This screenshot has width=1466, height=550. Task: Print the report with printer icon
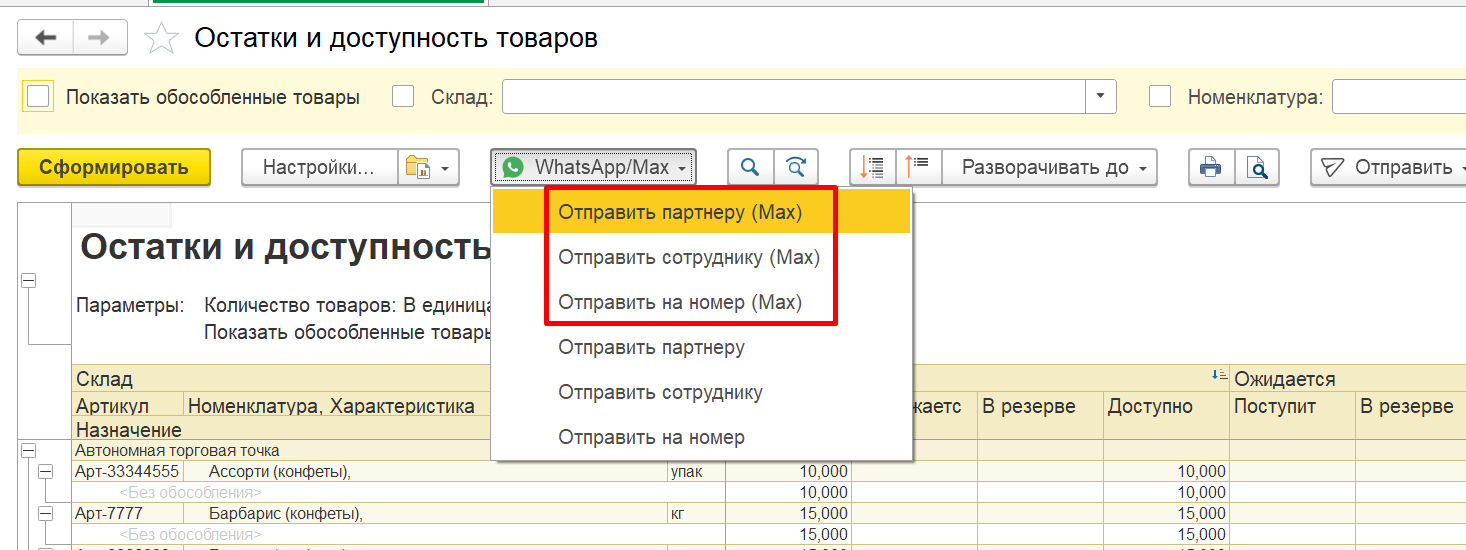[1211, 167]
